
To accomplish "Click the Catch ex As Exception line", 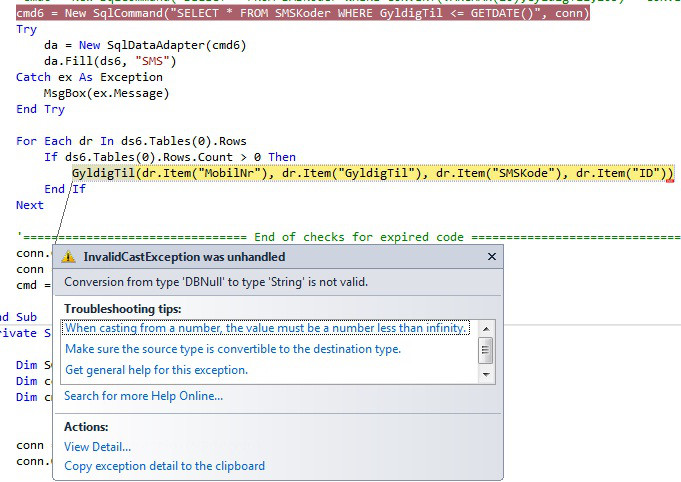I will click(89, 77).
